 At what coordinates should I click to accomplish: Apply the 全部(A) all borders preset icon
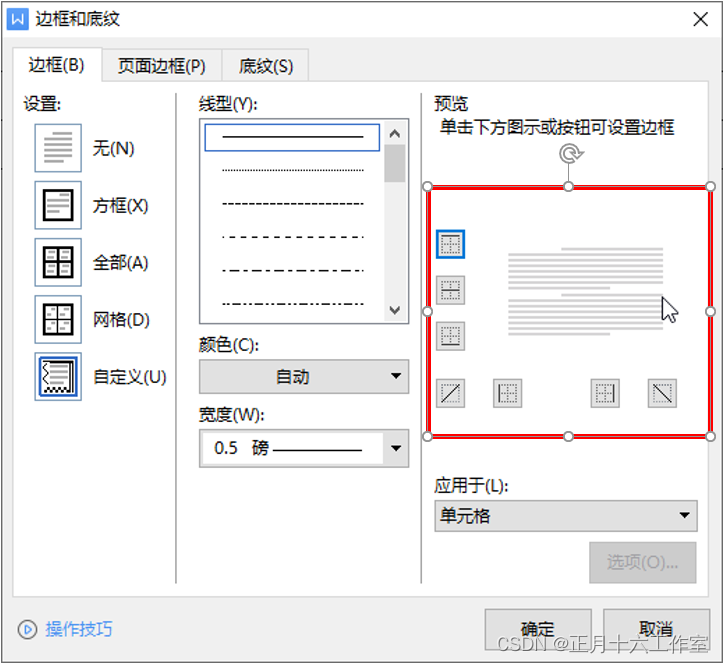click(58, 262)
